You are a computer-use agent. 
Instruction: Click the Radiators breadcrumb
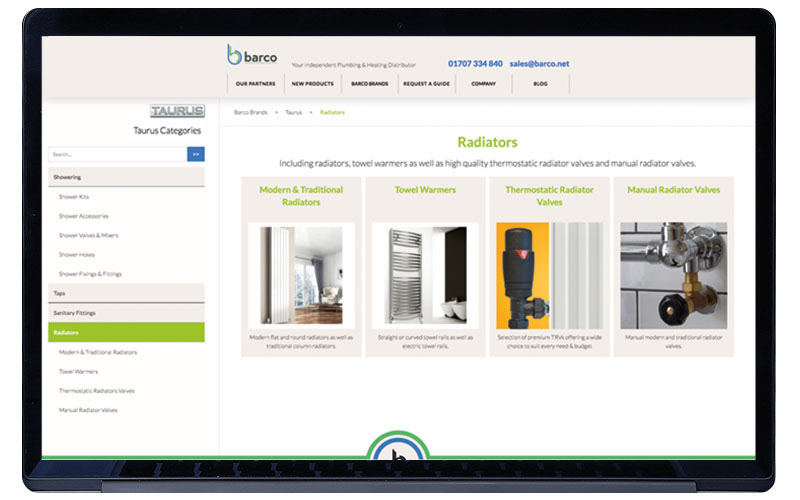[332, 112]
